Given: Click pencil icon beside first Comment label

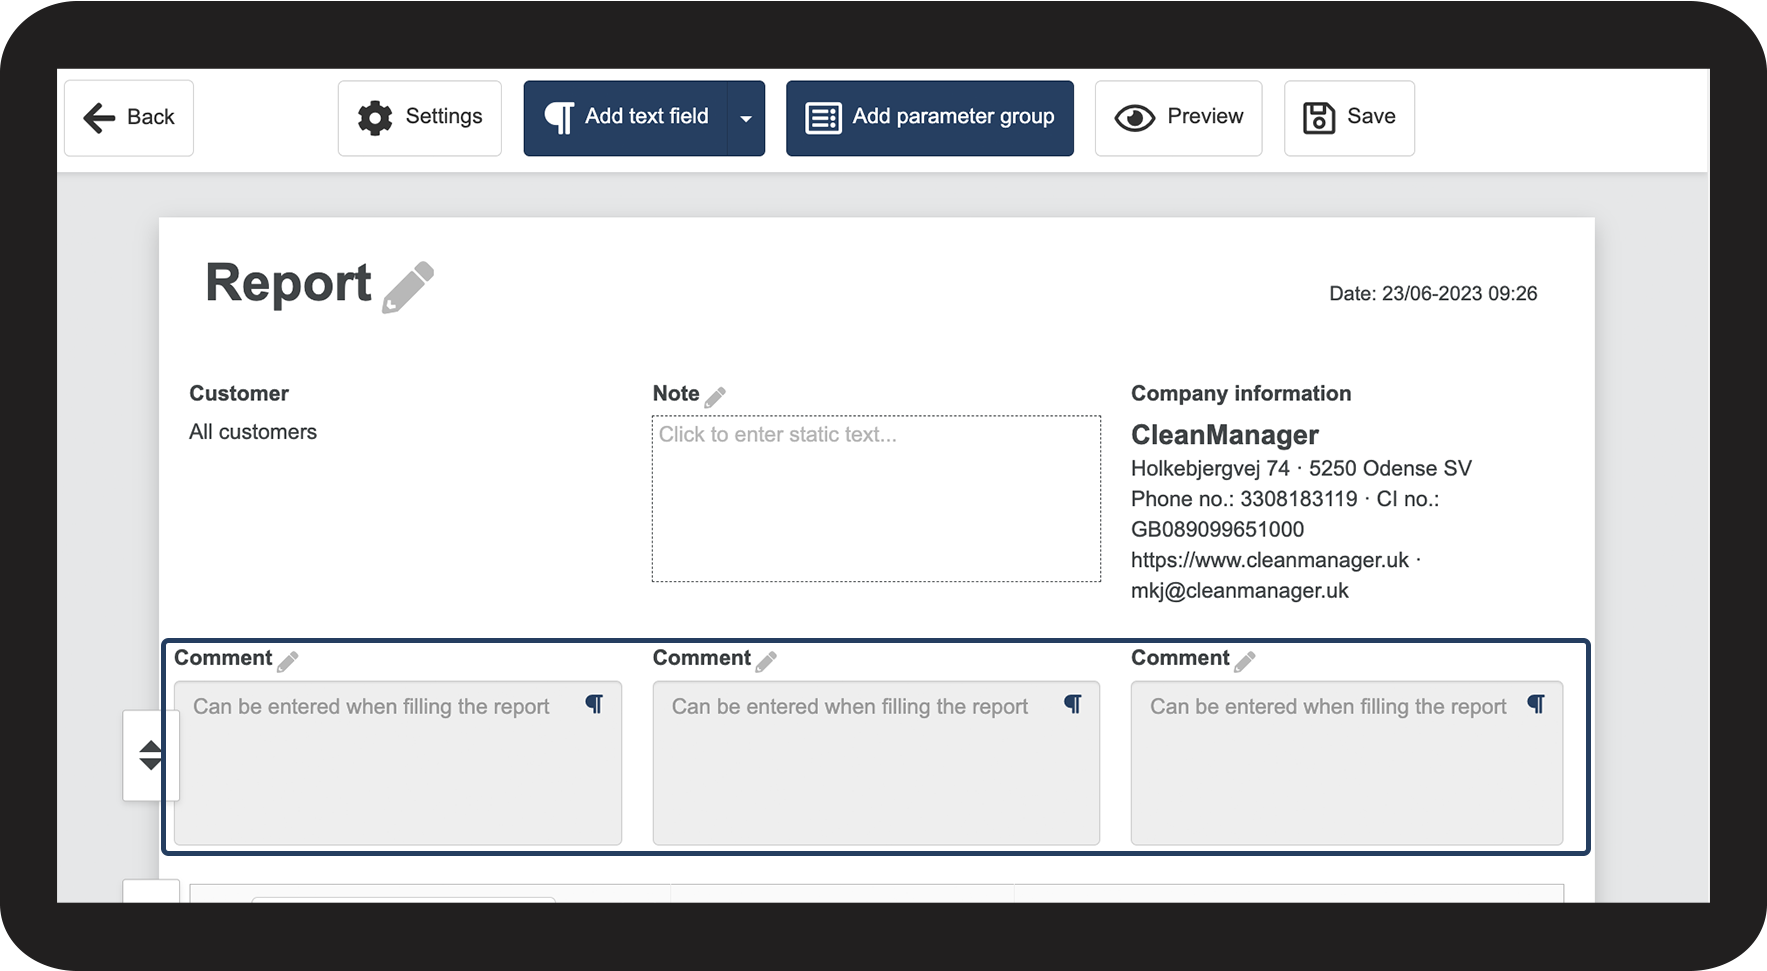Looking at the screenshot, I should [x=288, y=661].
